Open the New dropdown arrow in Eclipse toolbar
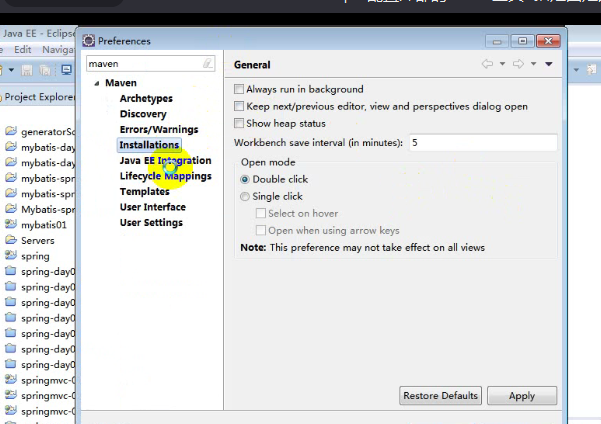Image resolution: width=601 pixels, height=424 pixels. [11, 70]
